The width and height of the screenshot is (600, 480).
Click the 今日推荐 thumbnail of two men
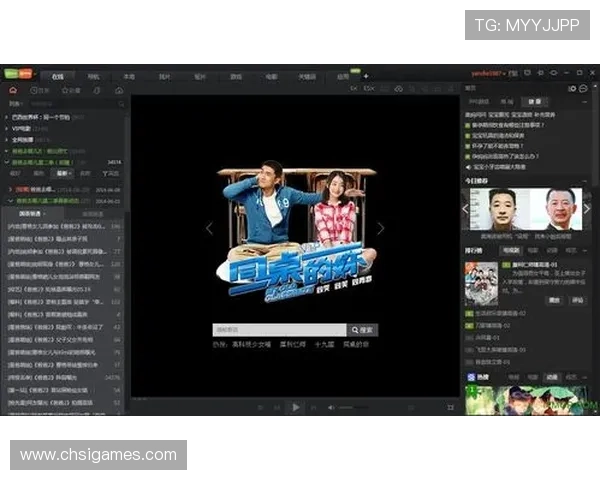pyautogui.click(x=525, y=208)
